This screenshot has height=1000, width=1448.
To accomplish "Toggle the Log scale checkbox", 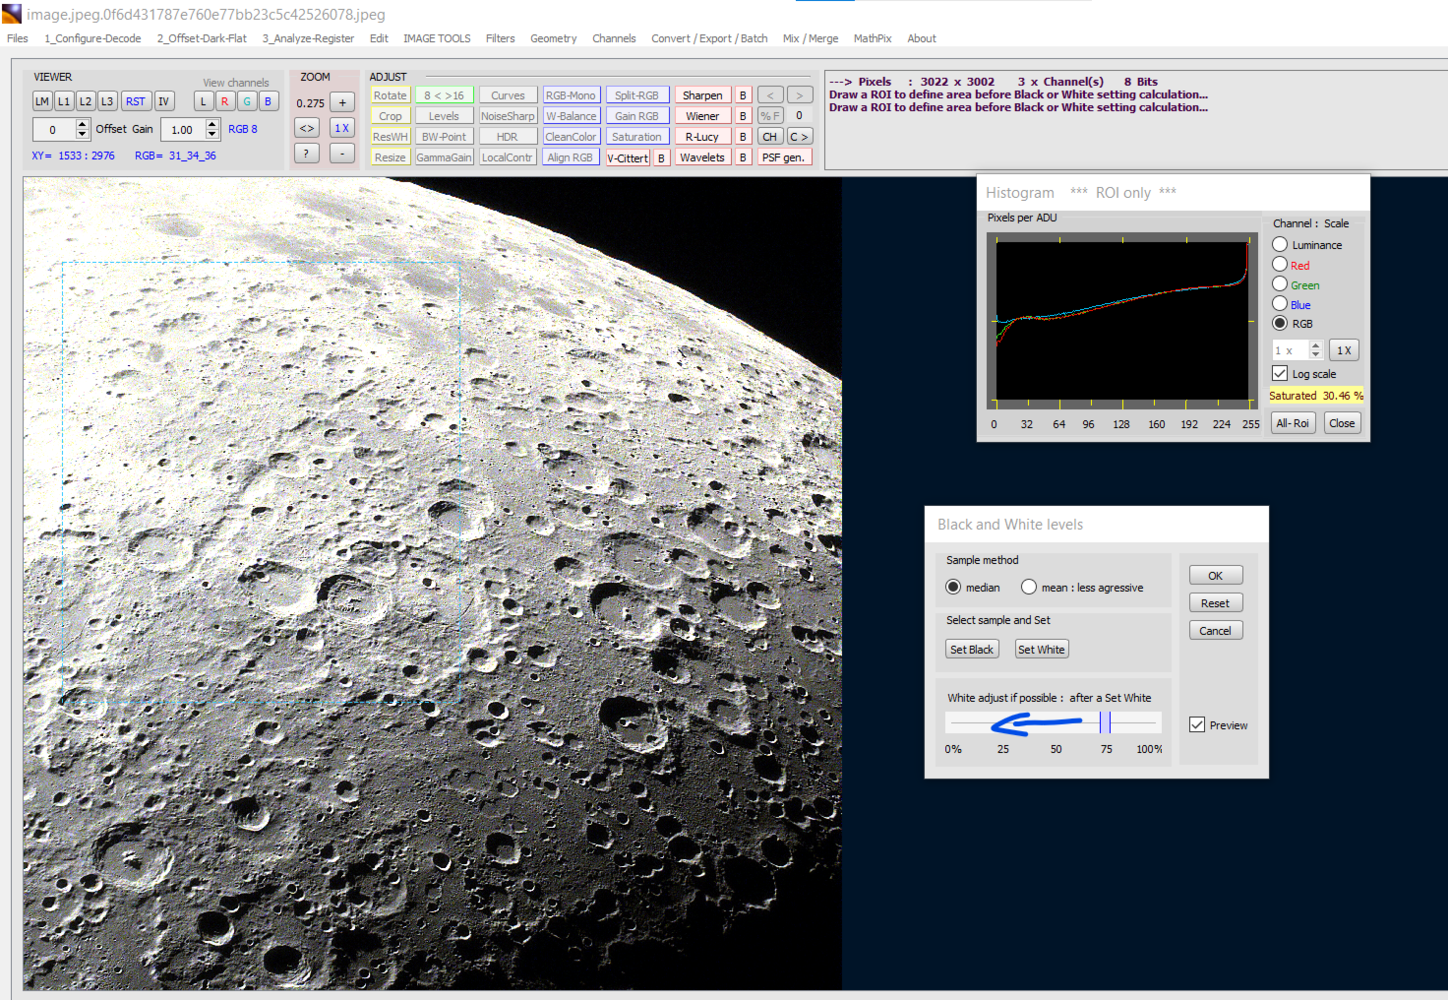I will click(x=1280, y=373).
